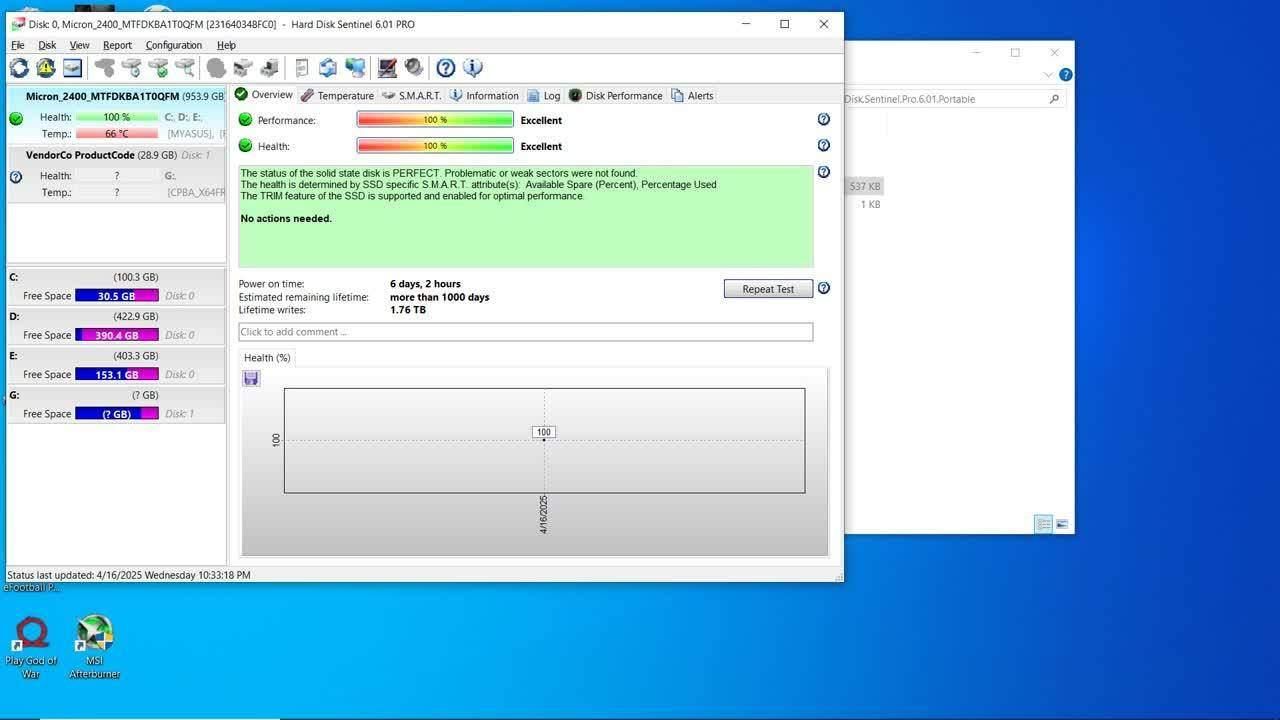
Task: Click the save floppy icon above health chart
Action: click(x=251, y=378)
